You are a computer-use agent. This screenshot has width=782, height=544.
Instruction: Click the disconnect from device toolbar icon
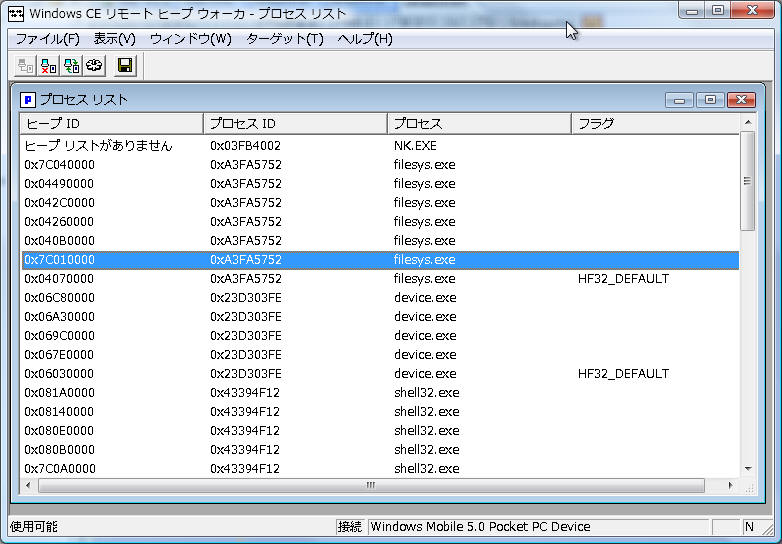point(48,66)
